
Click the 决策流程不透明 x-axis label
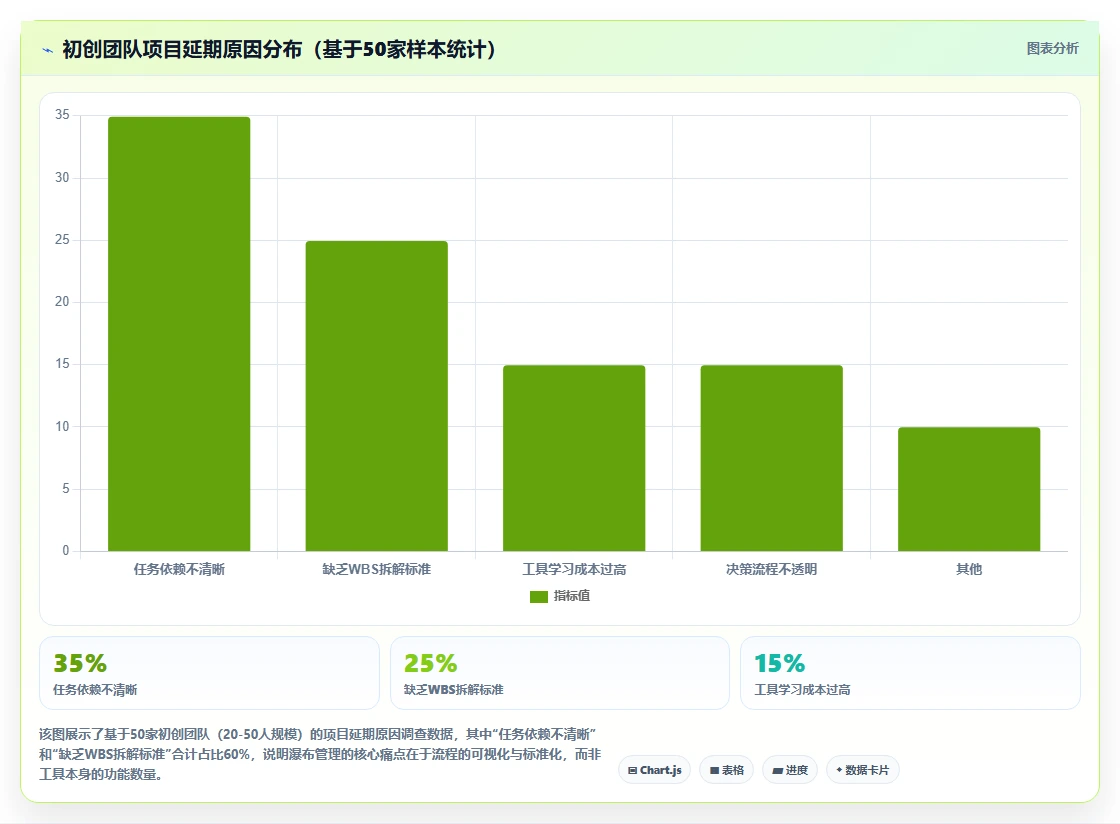tap(771, 569)
